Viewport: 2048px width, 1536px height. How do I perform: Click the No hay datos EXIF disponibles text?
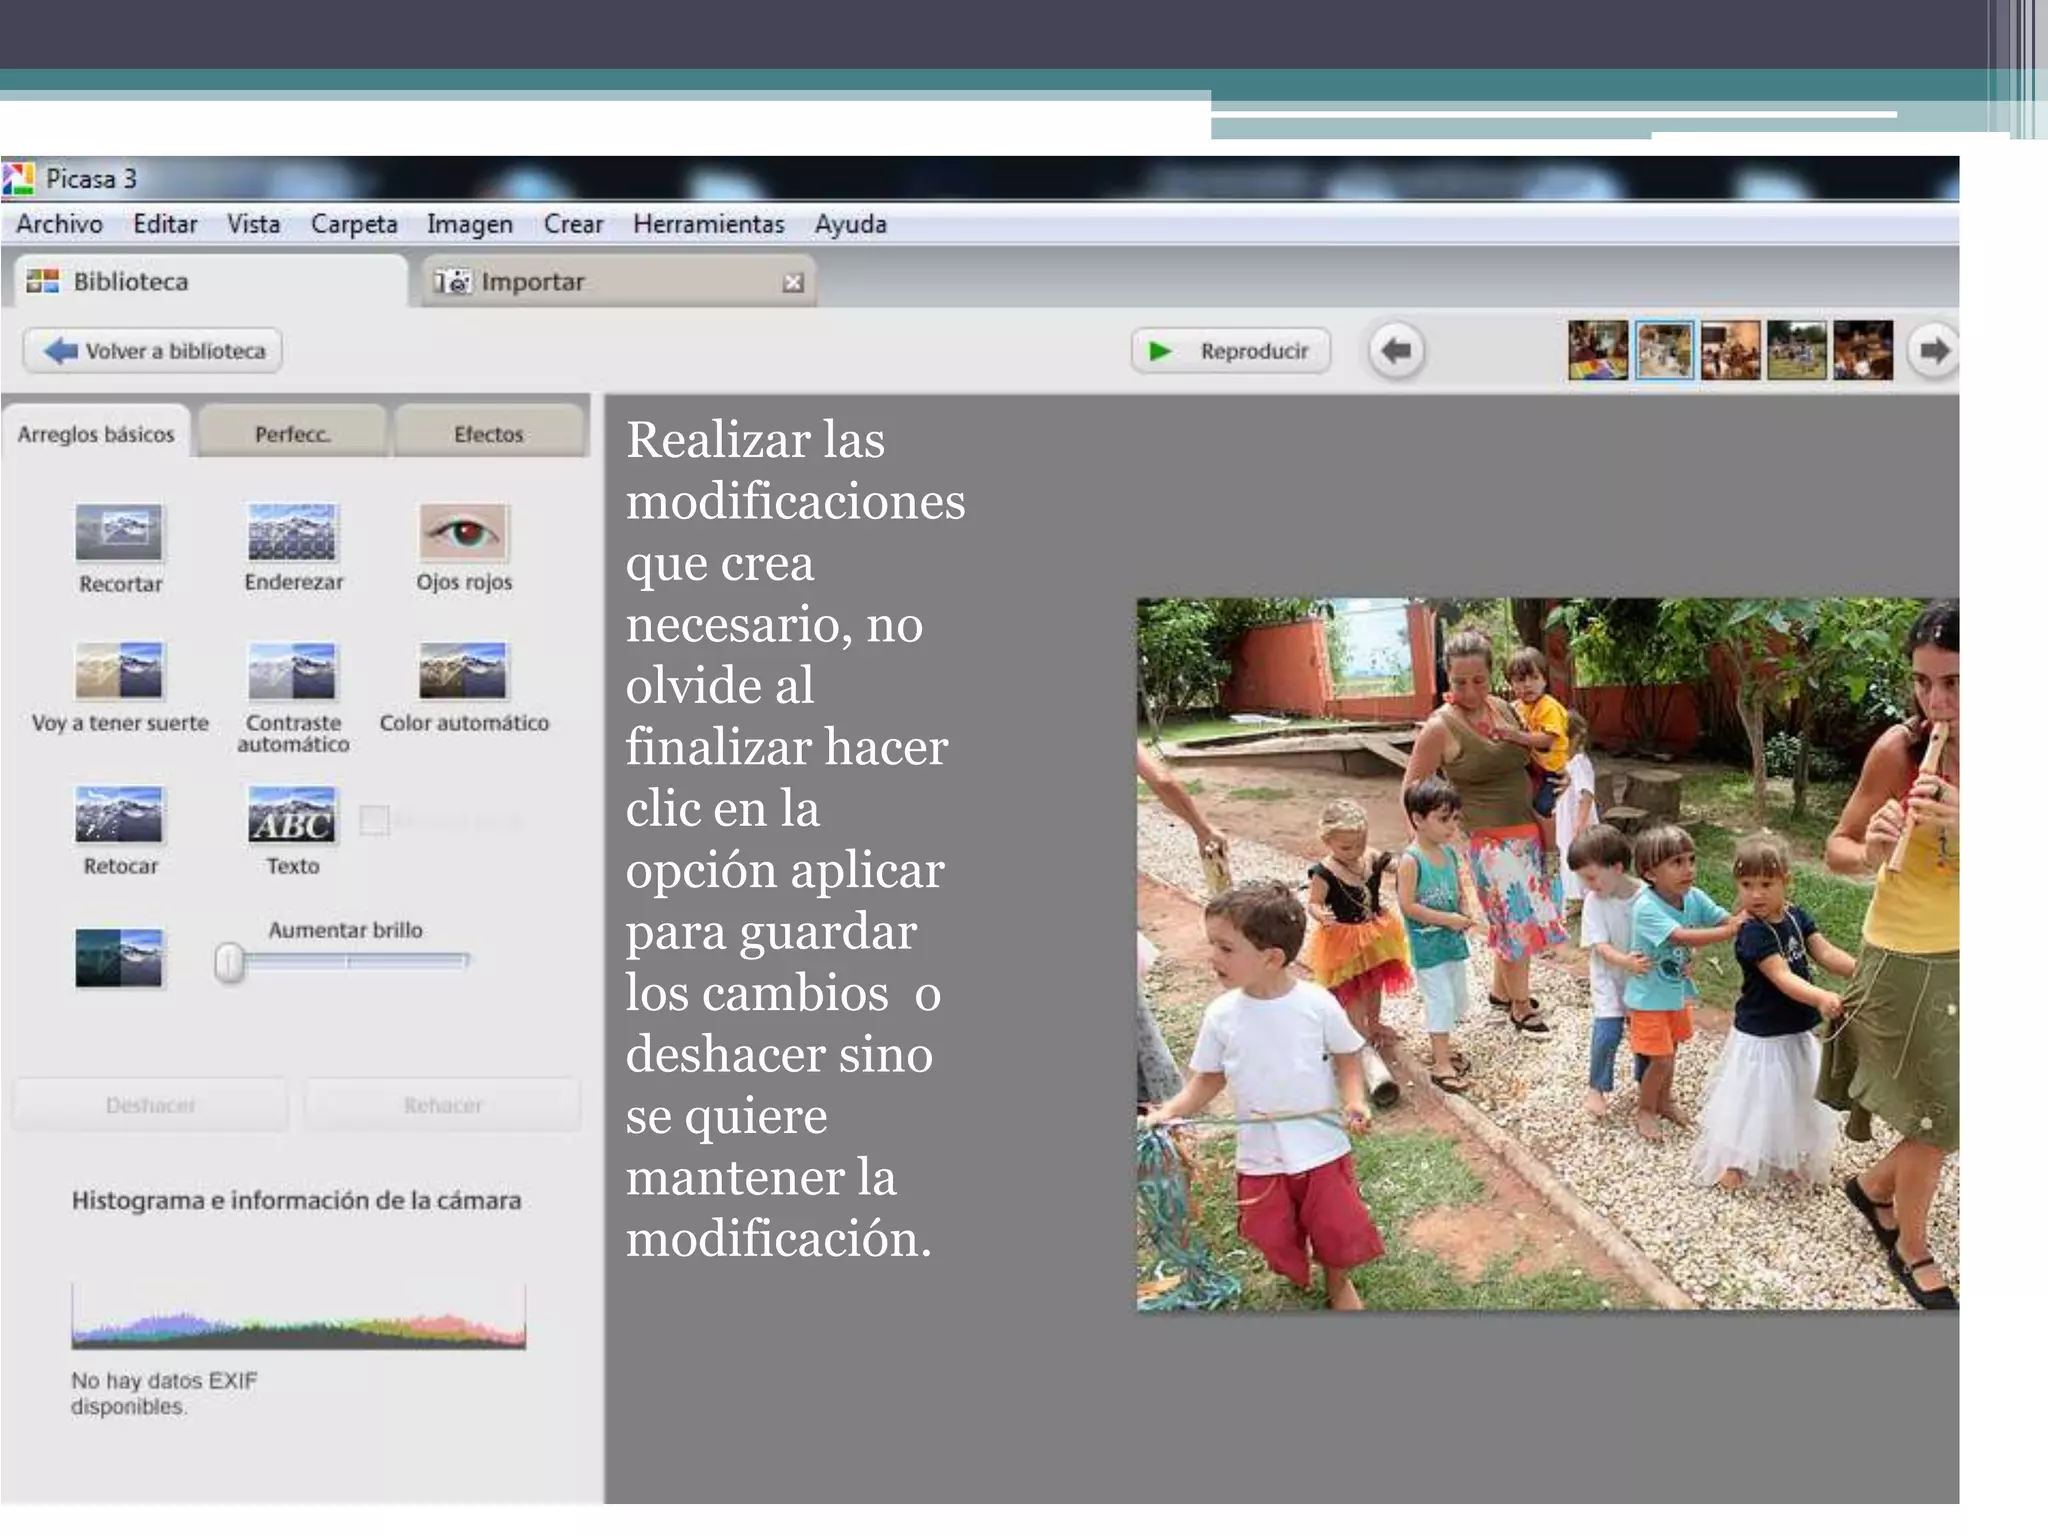click(x=164, y=1393)
